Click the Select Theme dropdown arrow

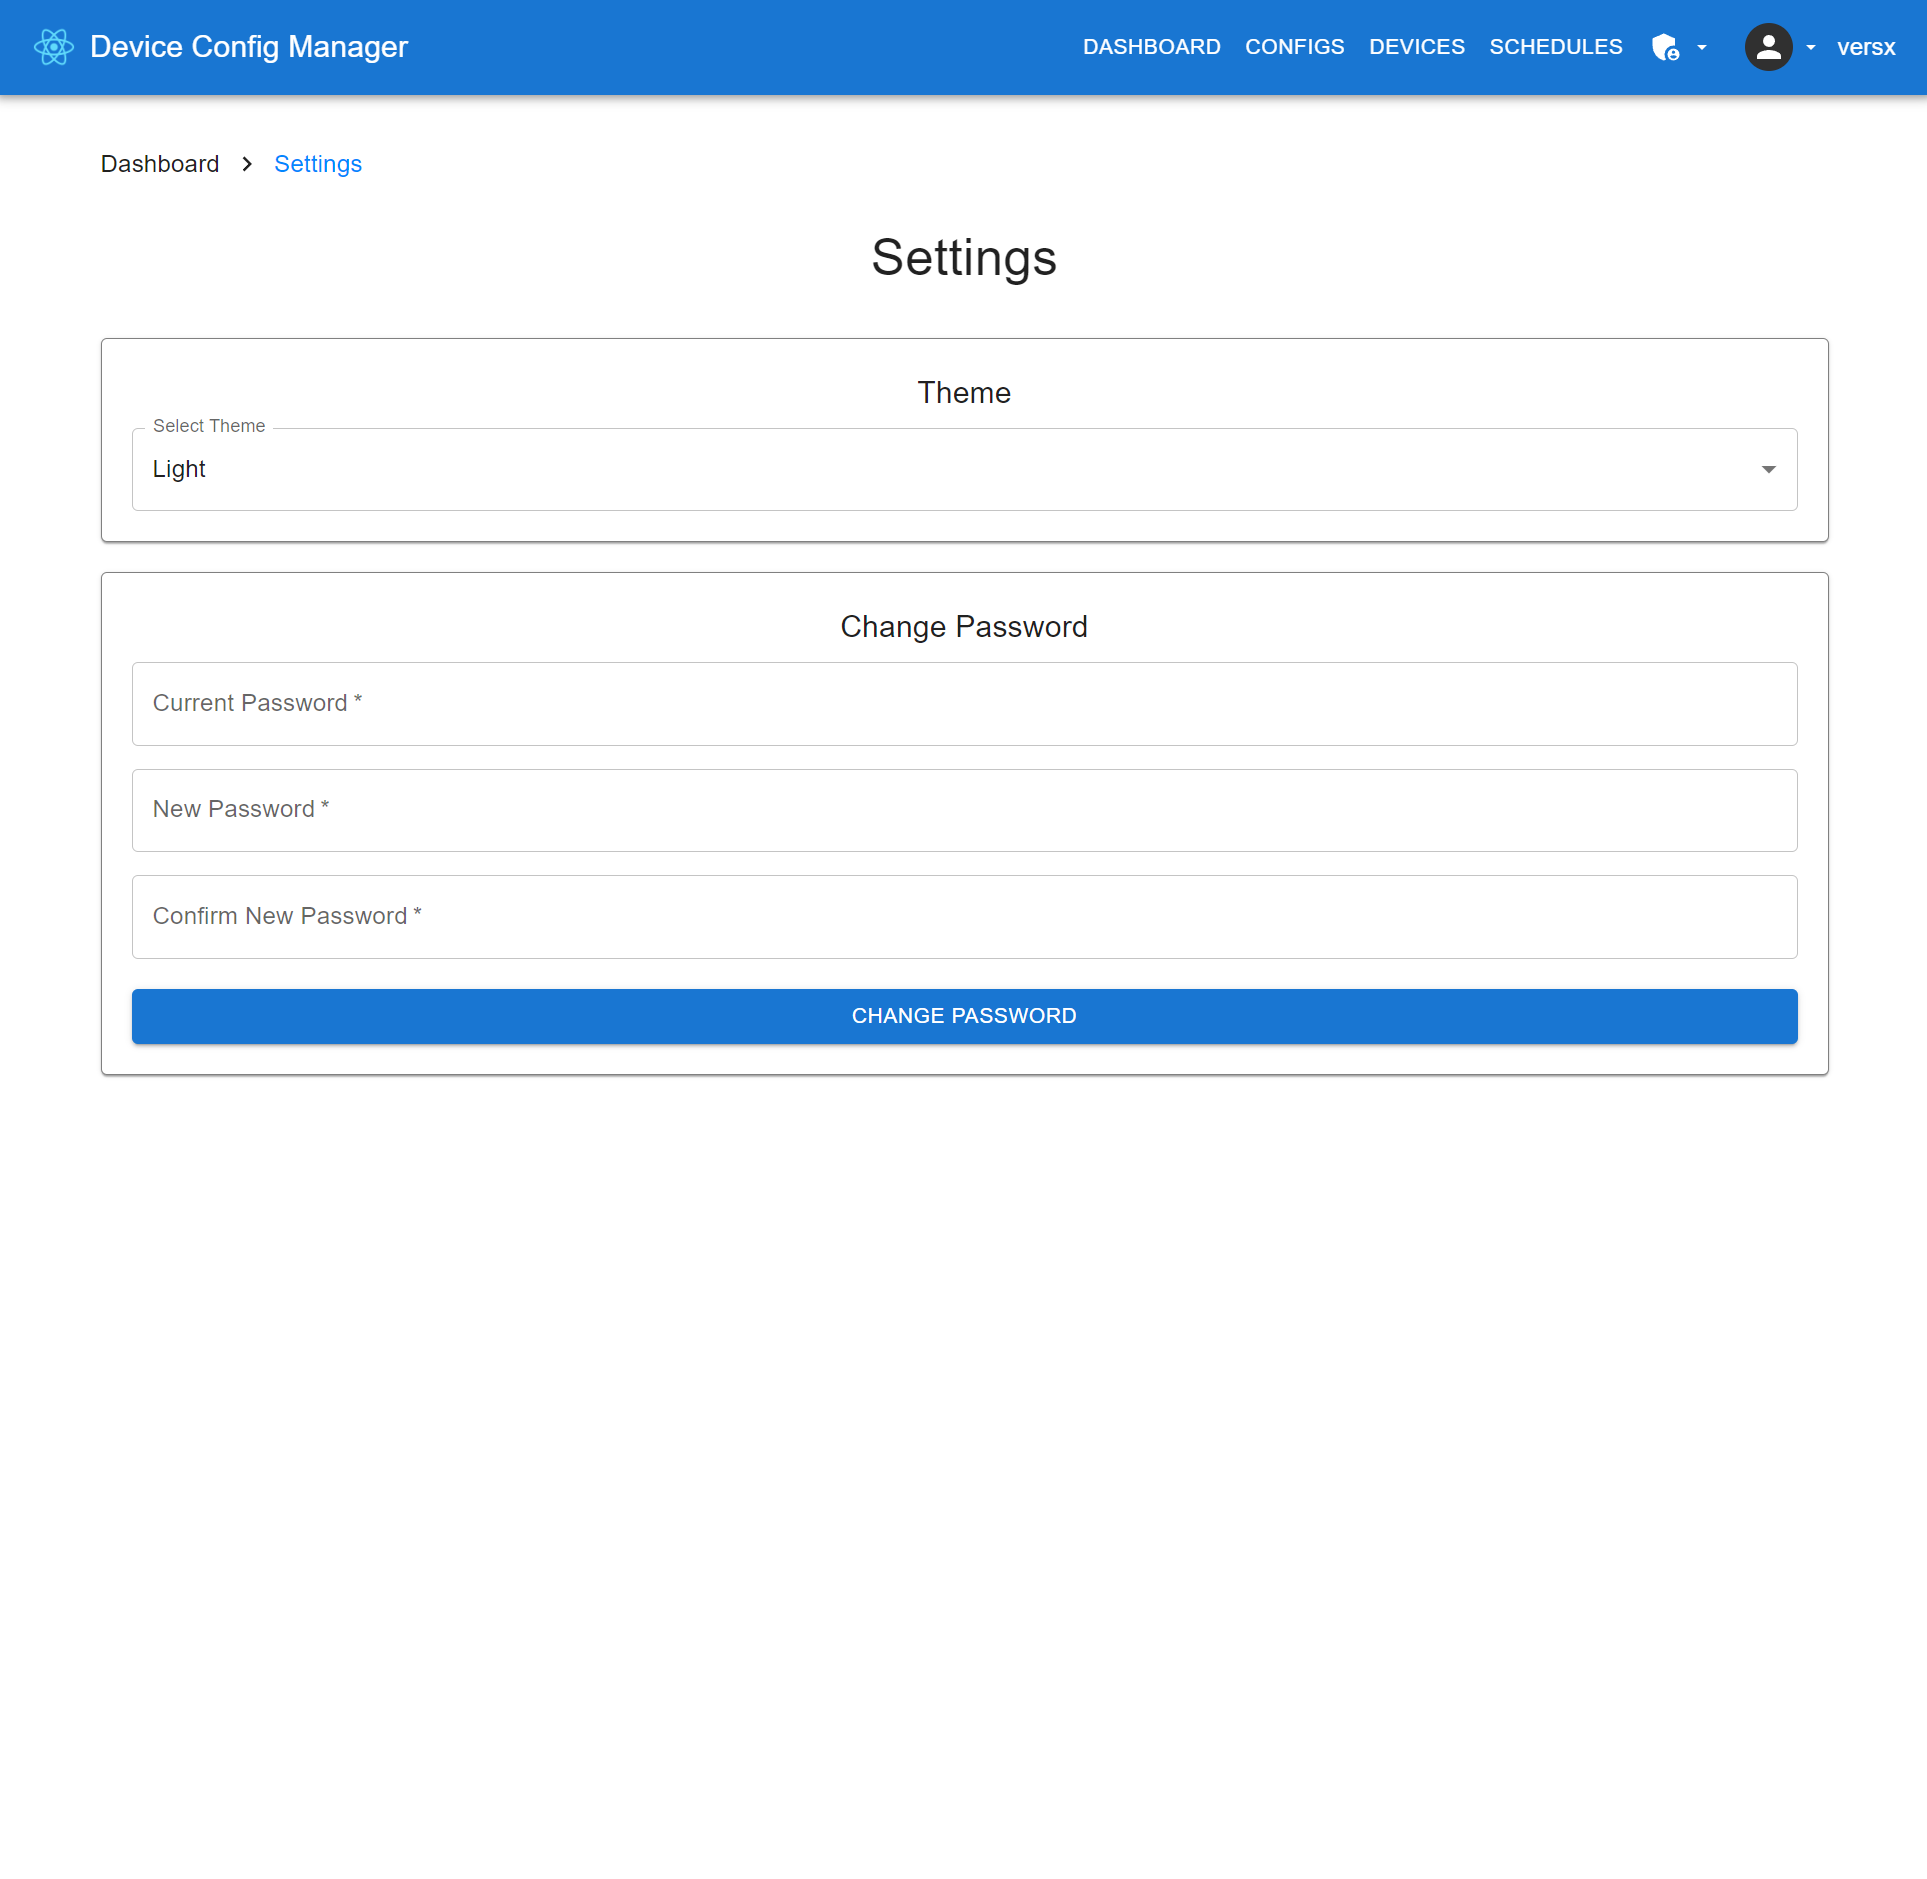(x=1768, y=469)
